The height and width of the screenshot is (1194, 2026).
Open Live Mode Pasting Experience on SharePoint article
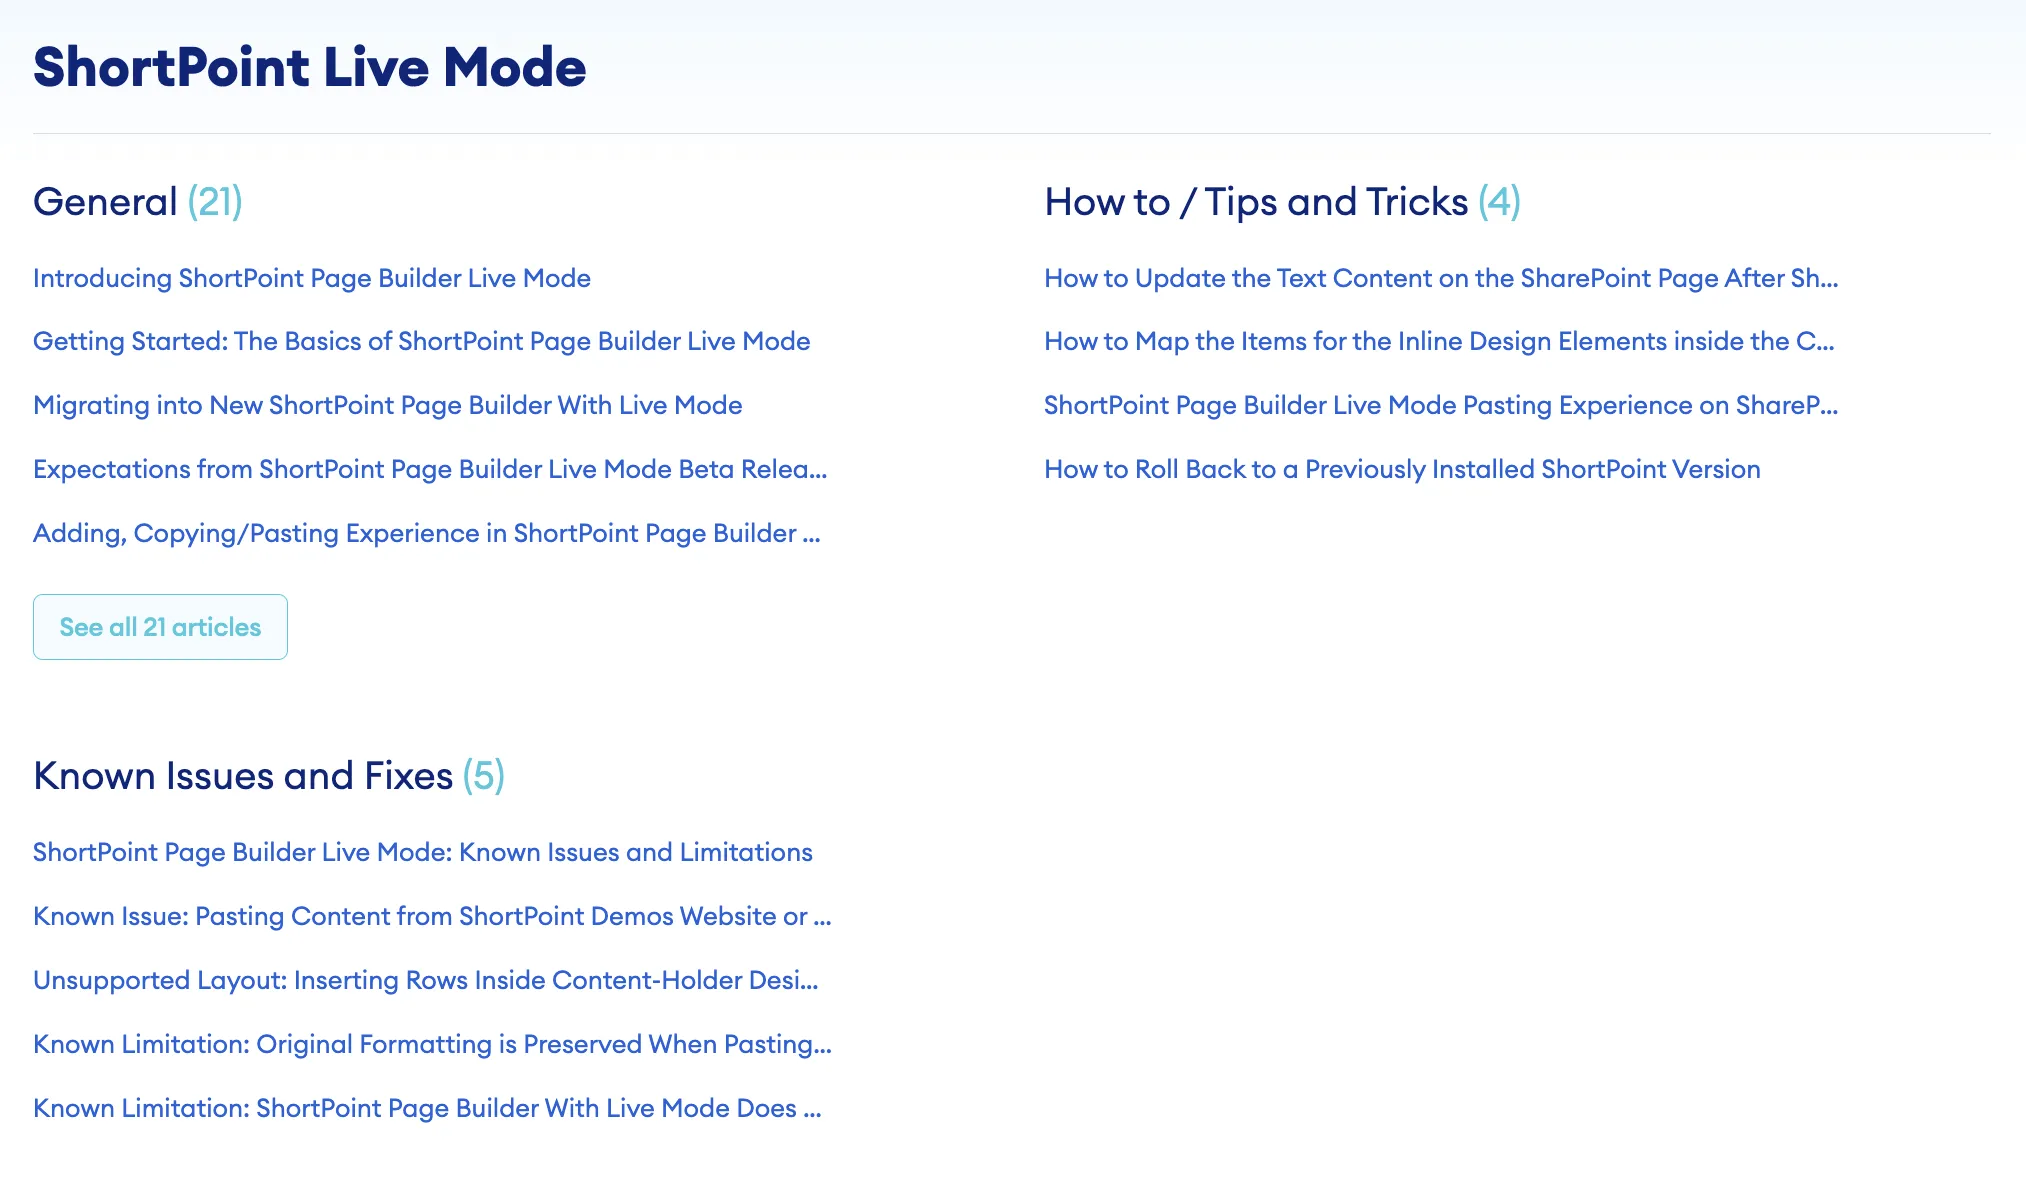click(x=1441, y=405)
